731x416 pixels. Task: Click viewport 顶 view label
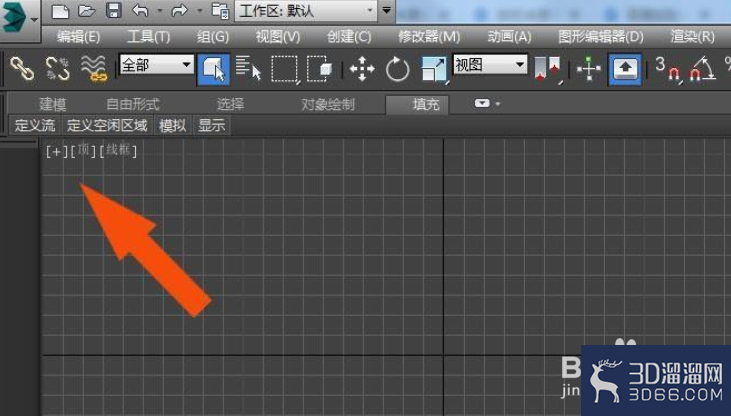(x=83, y=151)
